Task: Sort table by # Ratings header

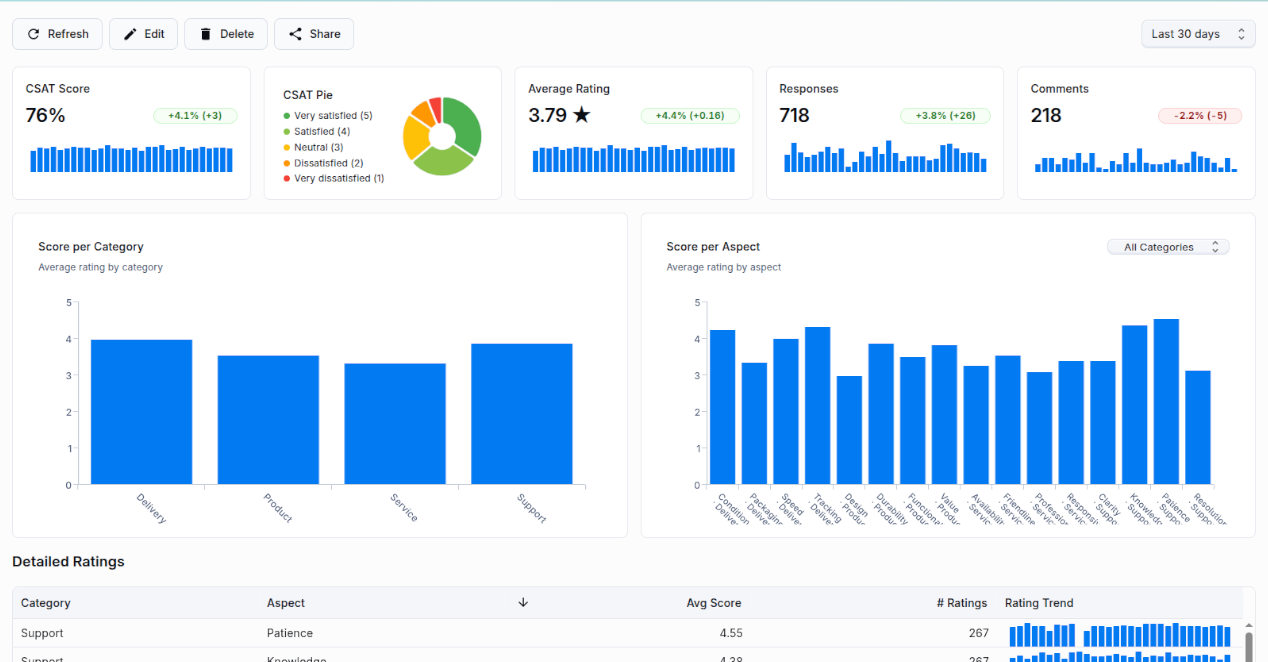Action: coord(961,603)
